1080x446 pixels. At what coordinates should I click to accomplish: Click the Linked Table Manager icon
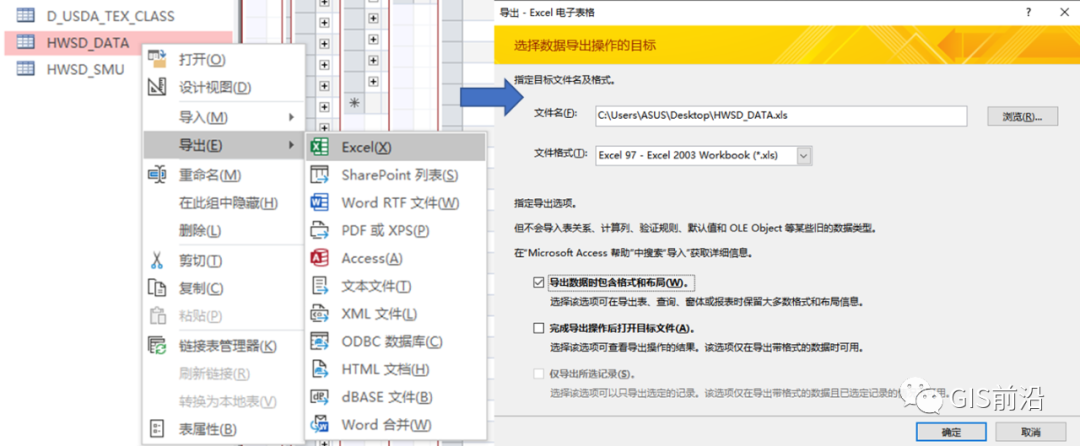point(158,346)
